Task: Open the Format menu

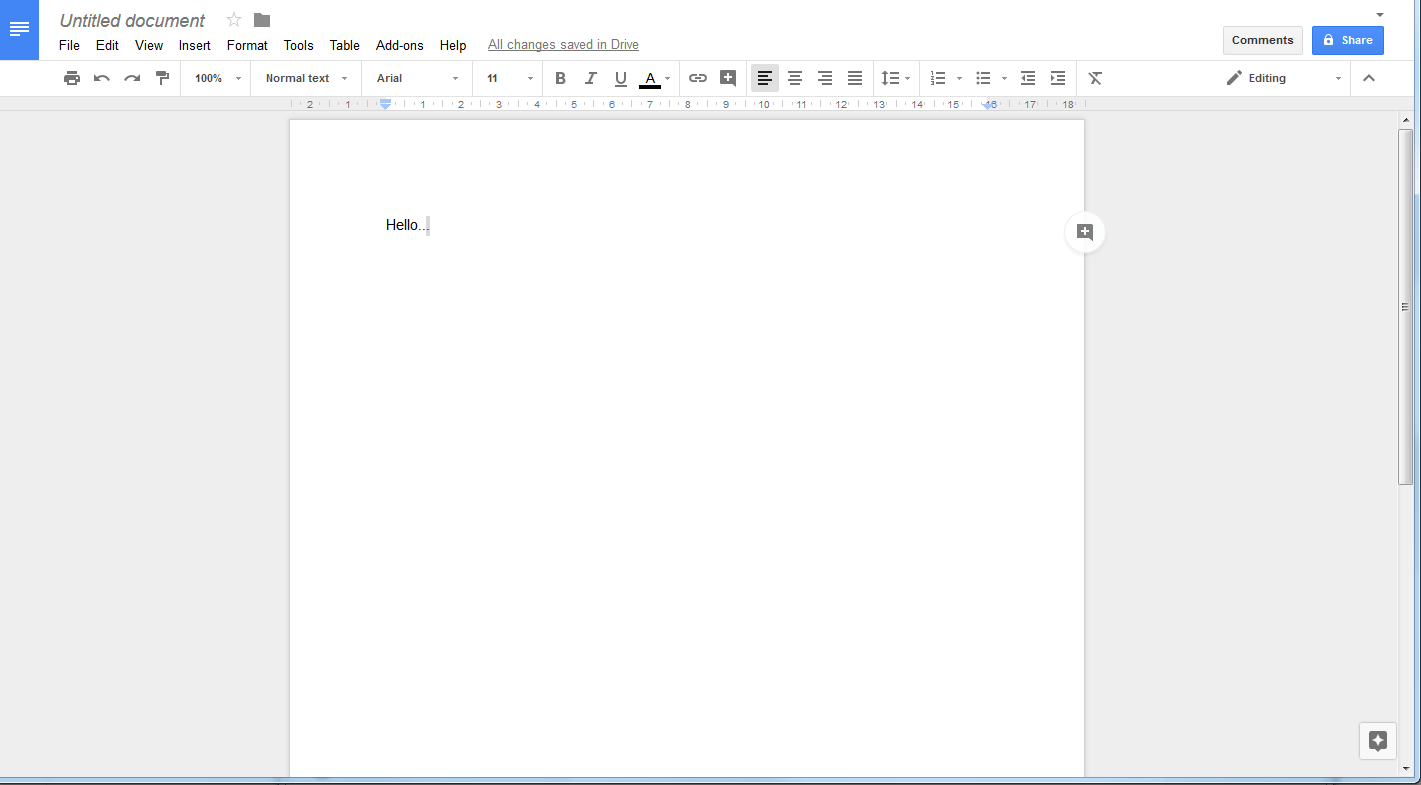Action: click(x=247, y=45)
